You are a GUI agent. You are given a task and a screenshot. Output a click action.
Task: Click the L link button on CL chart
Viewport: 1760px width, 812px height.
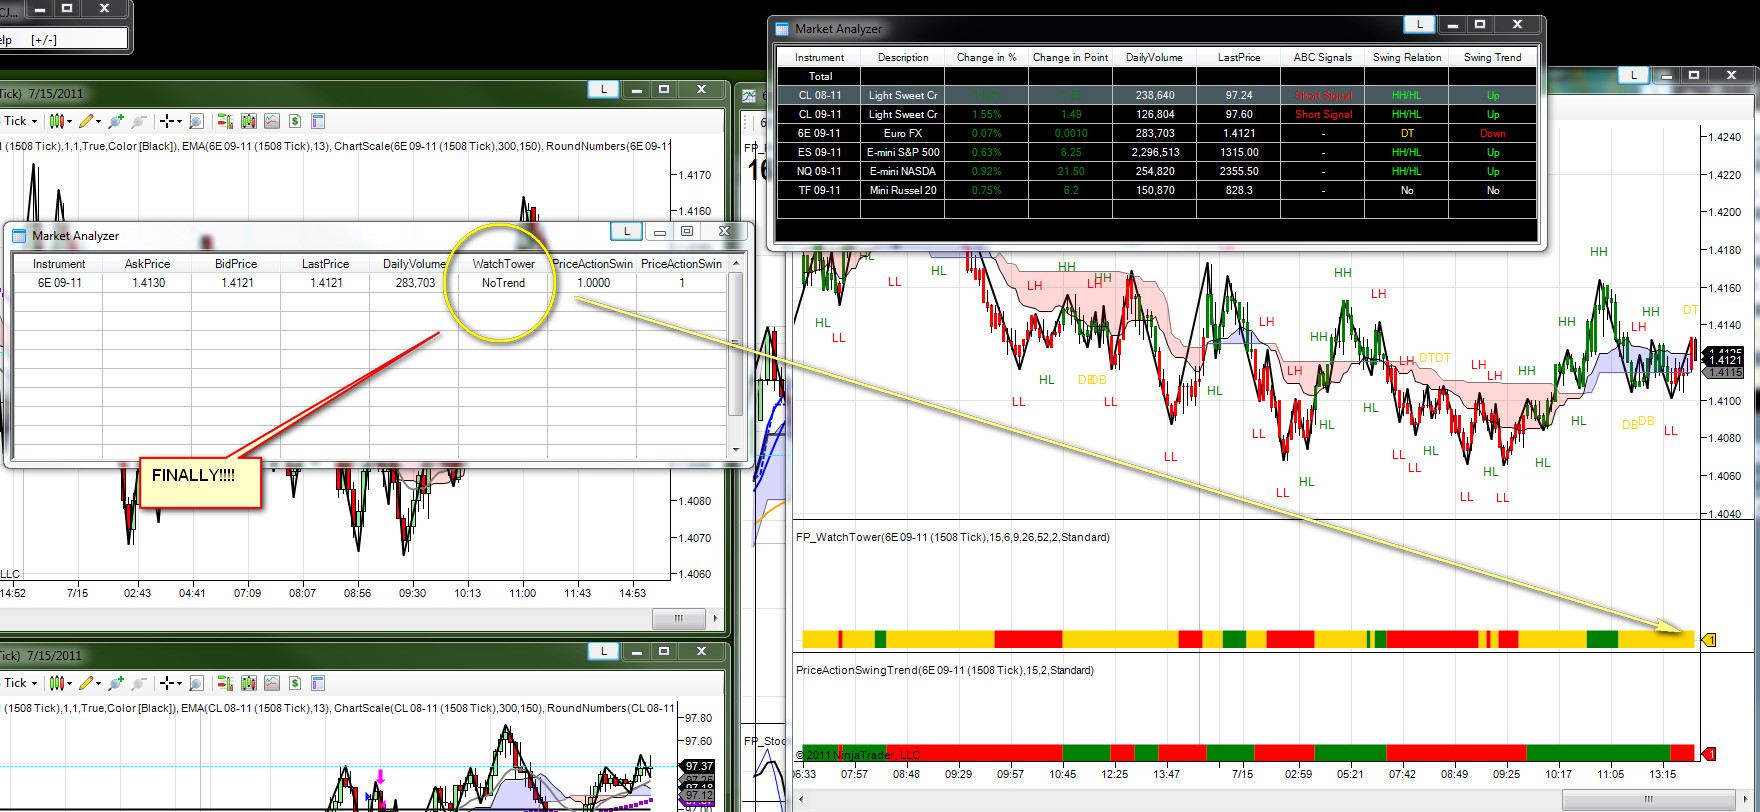point(603,652)
